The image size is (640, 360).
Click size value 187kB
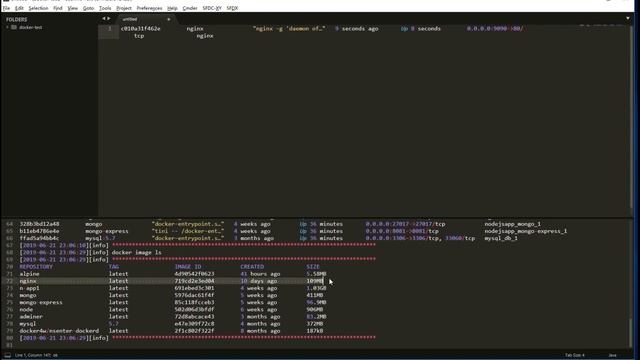point(315,331)
